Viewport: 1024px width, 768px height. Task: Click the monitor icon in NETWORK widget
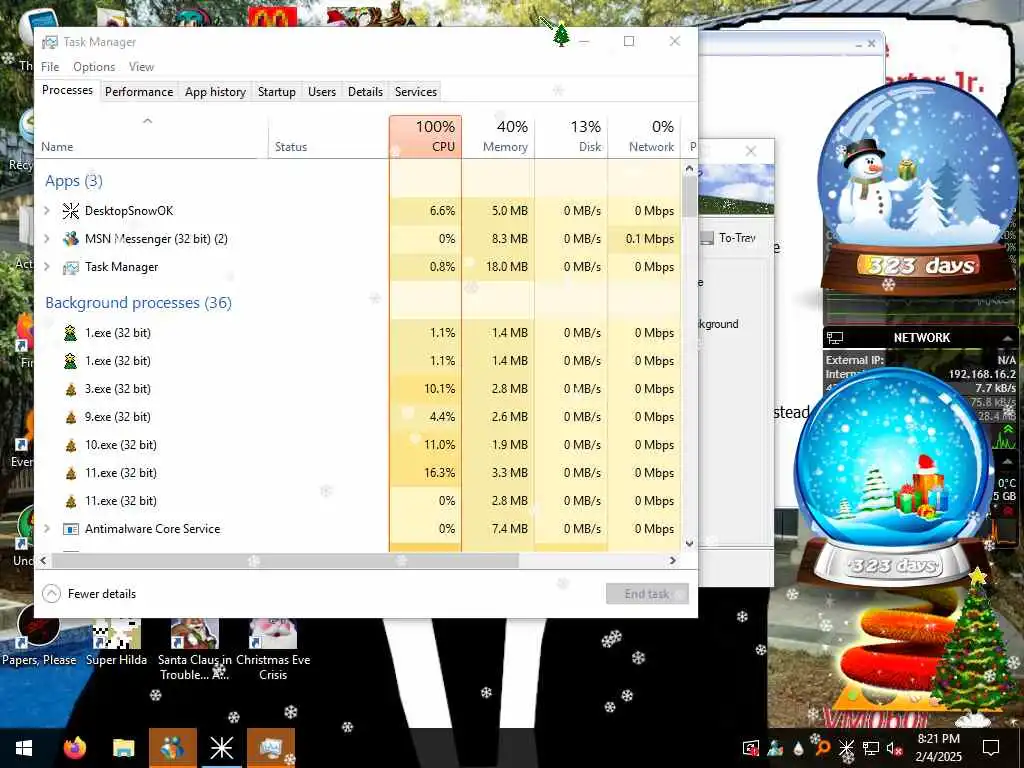(835, 338)
